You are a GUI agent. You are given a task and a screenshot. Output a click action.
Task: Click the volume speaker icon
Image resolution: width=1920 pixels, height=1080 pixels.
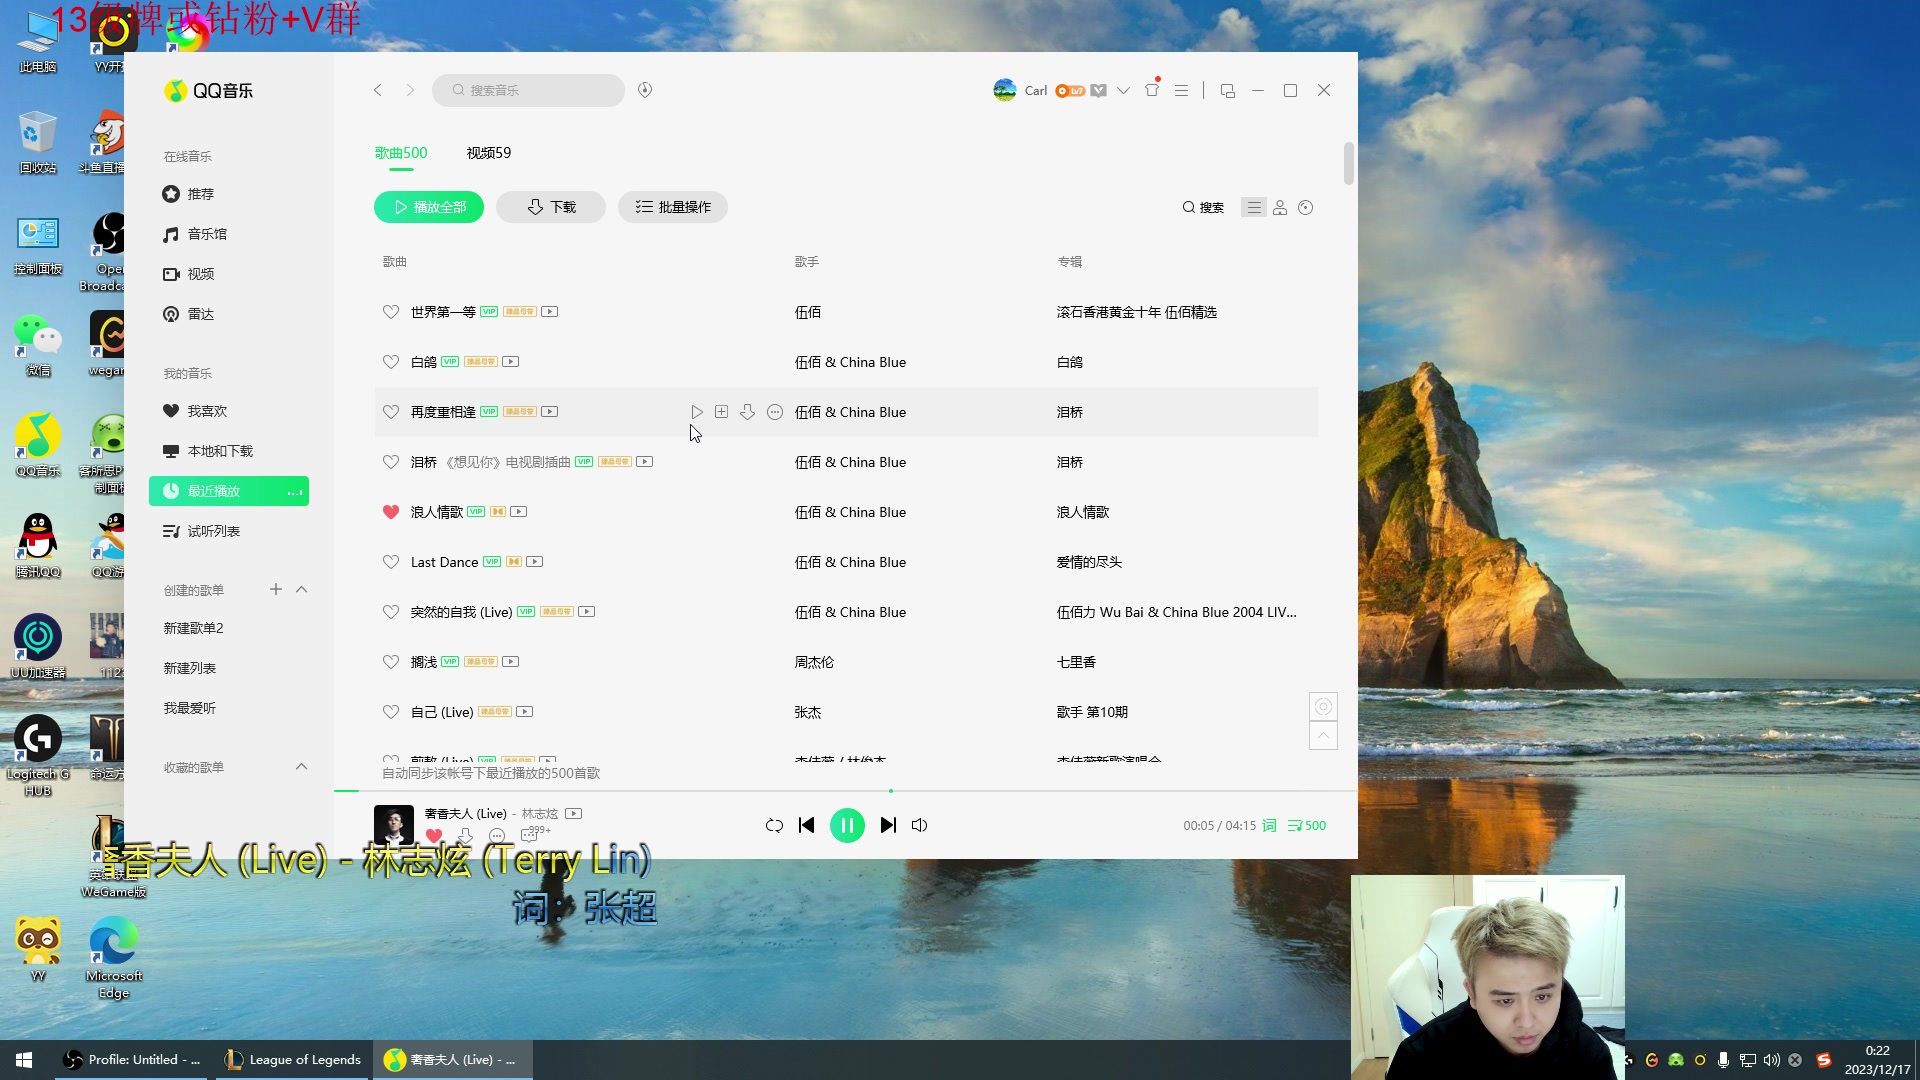click(x=920, y=826)
